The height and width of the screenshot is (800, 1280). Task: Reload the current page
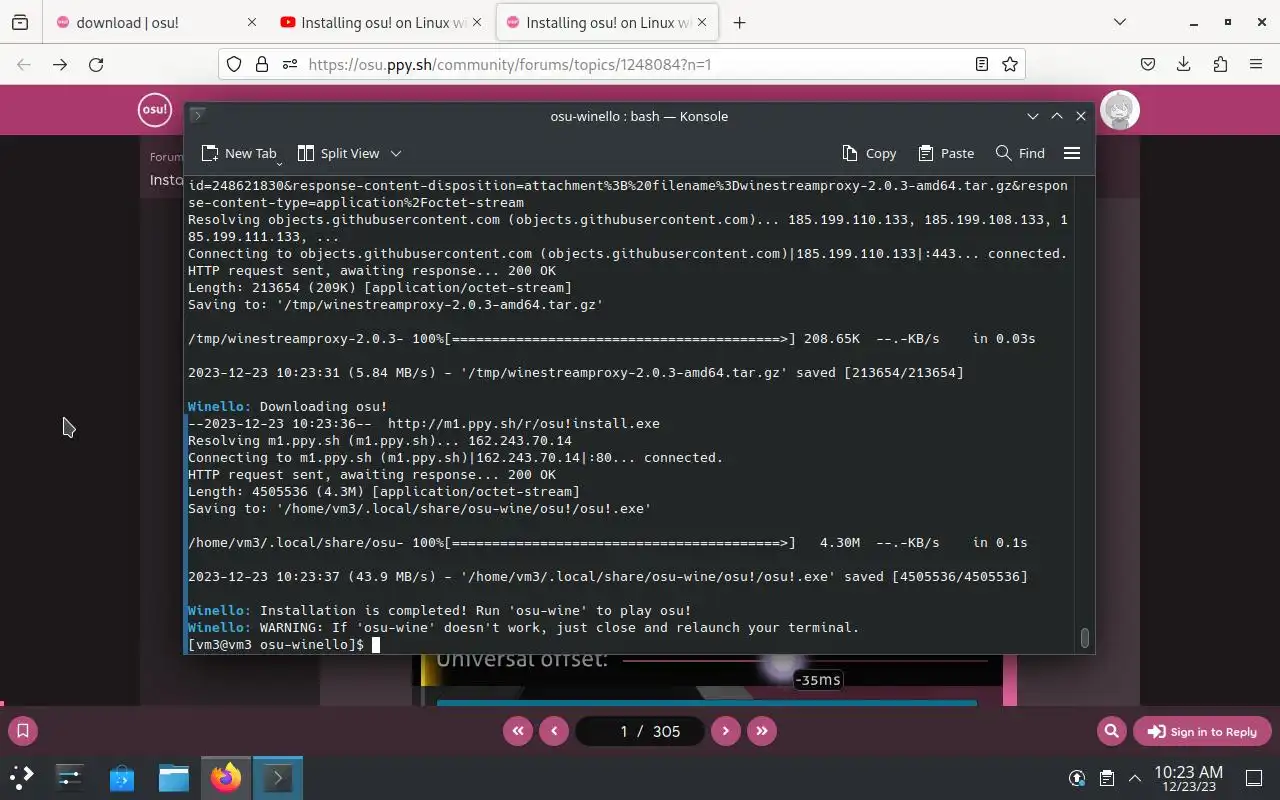pos(96,64)
